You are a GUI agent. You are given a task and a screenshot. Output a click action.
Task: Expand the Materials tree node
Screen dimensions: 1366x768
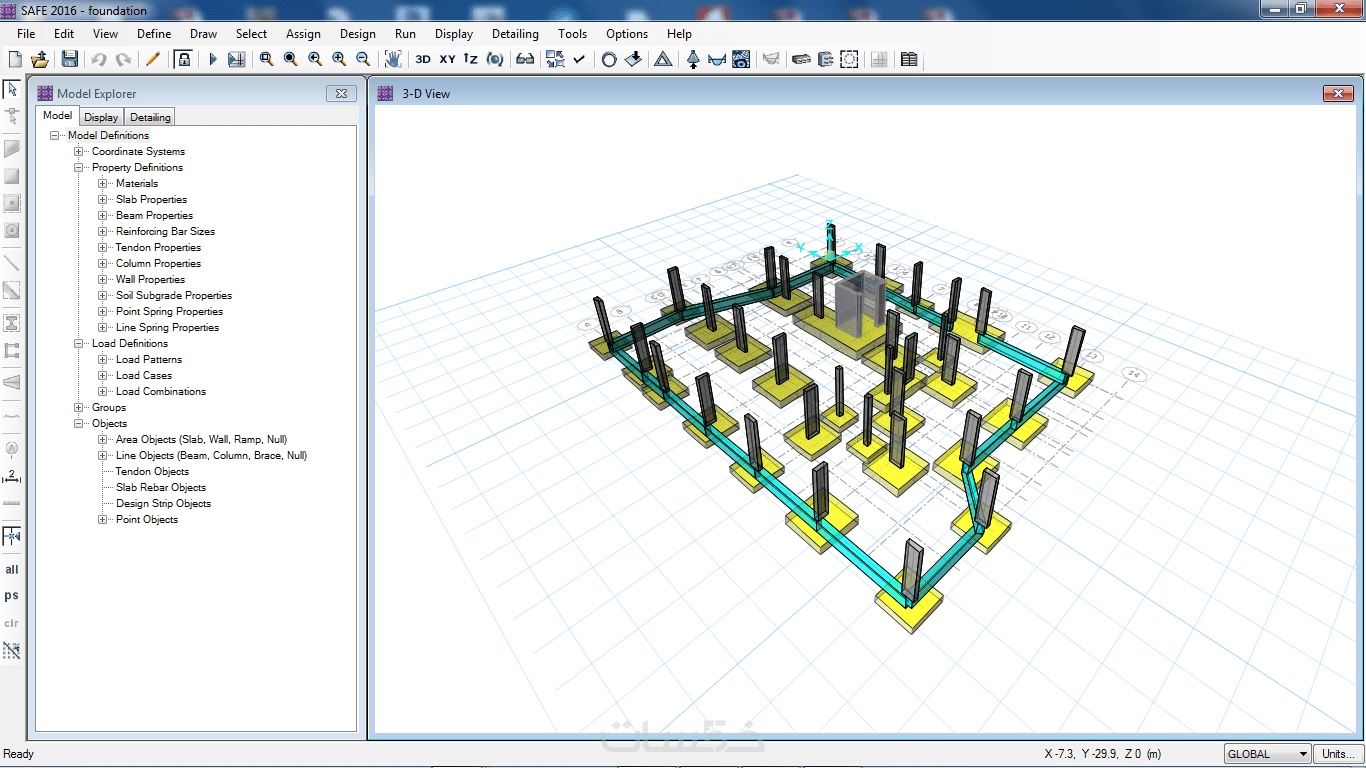coord(103,184)
